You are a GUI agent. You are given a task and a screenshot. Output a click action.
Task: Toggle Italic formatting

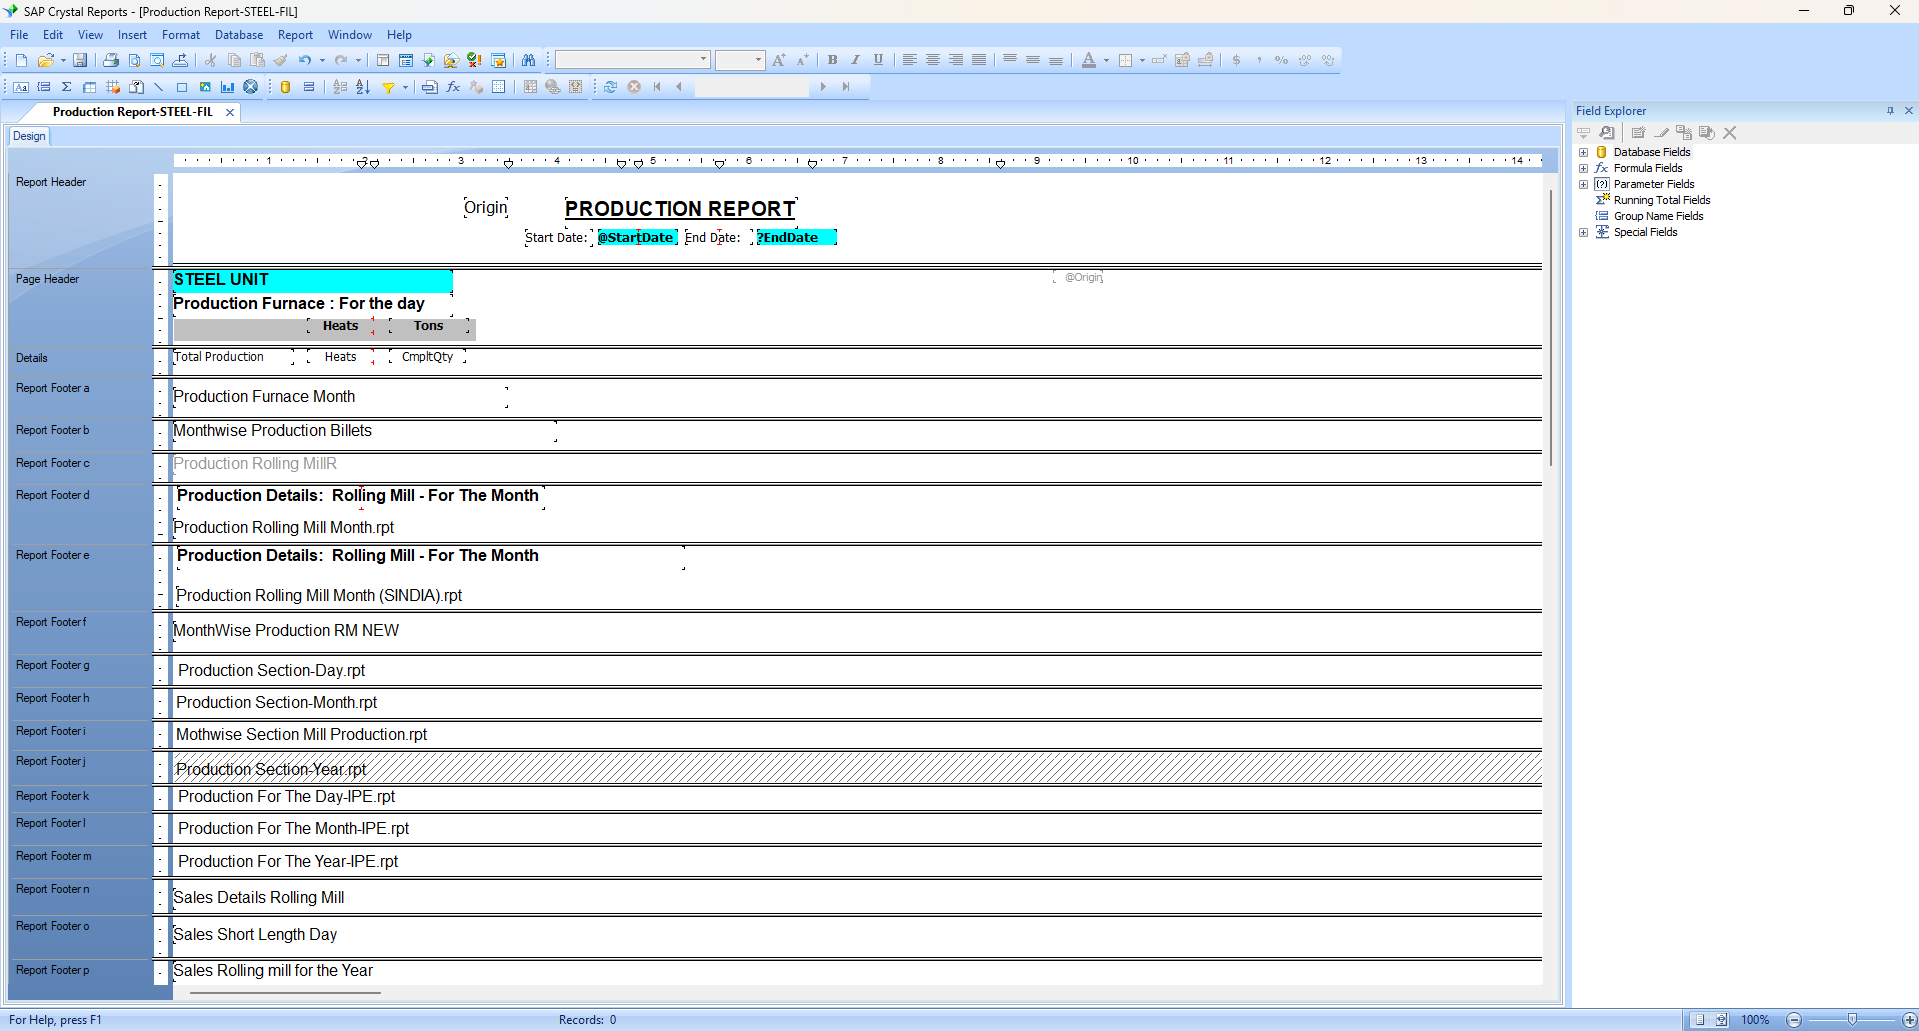[855, 60]
